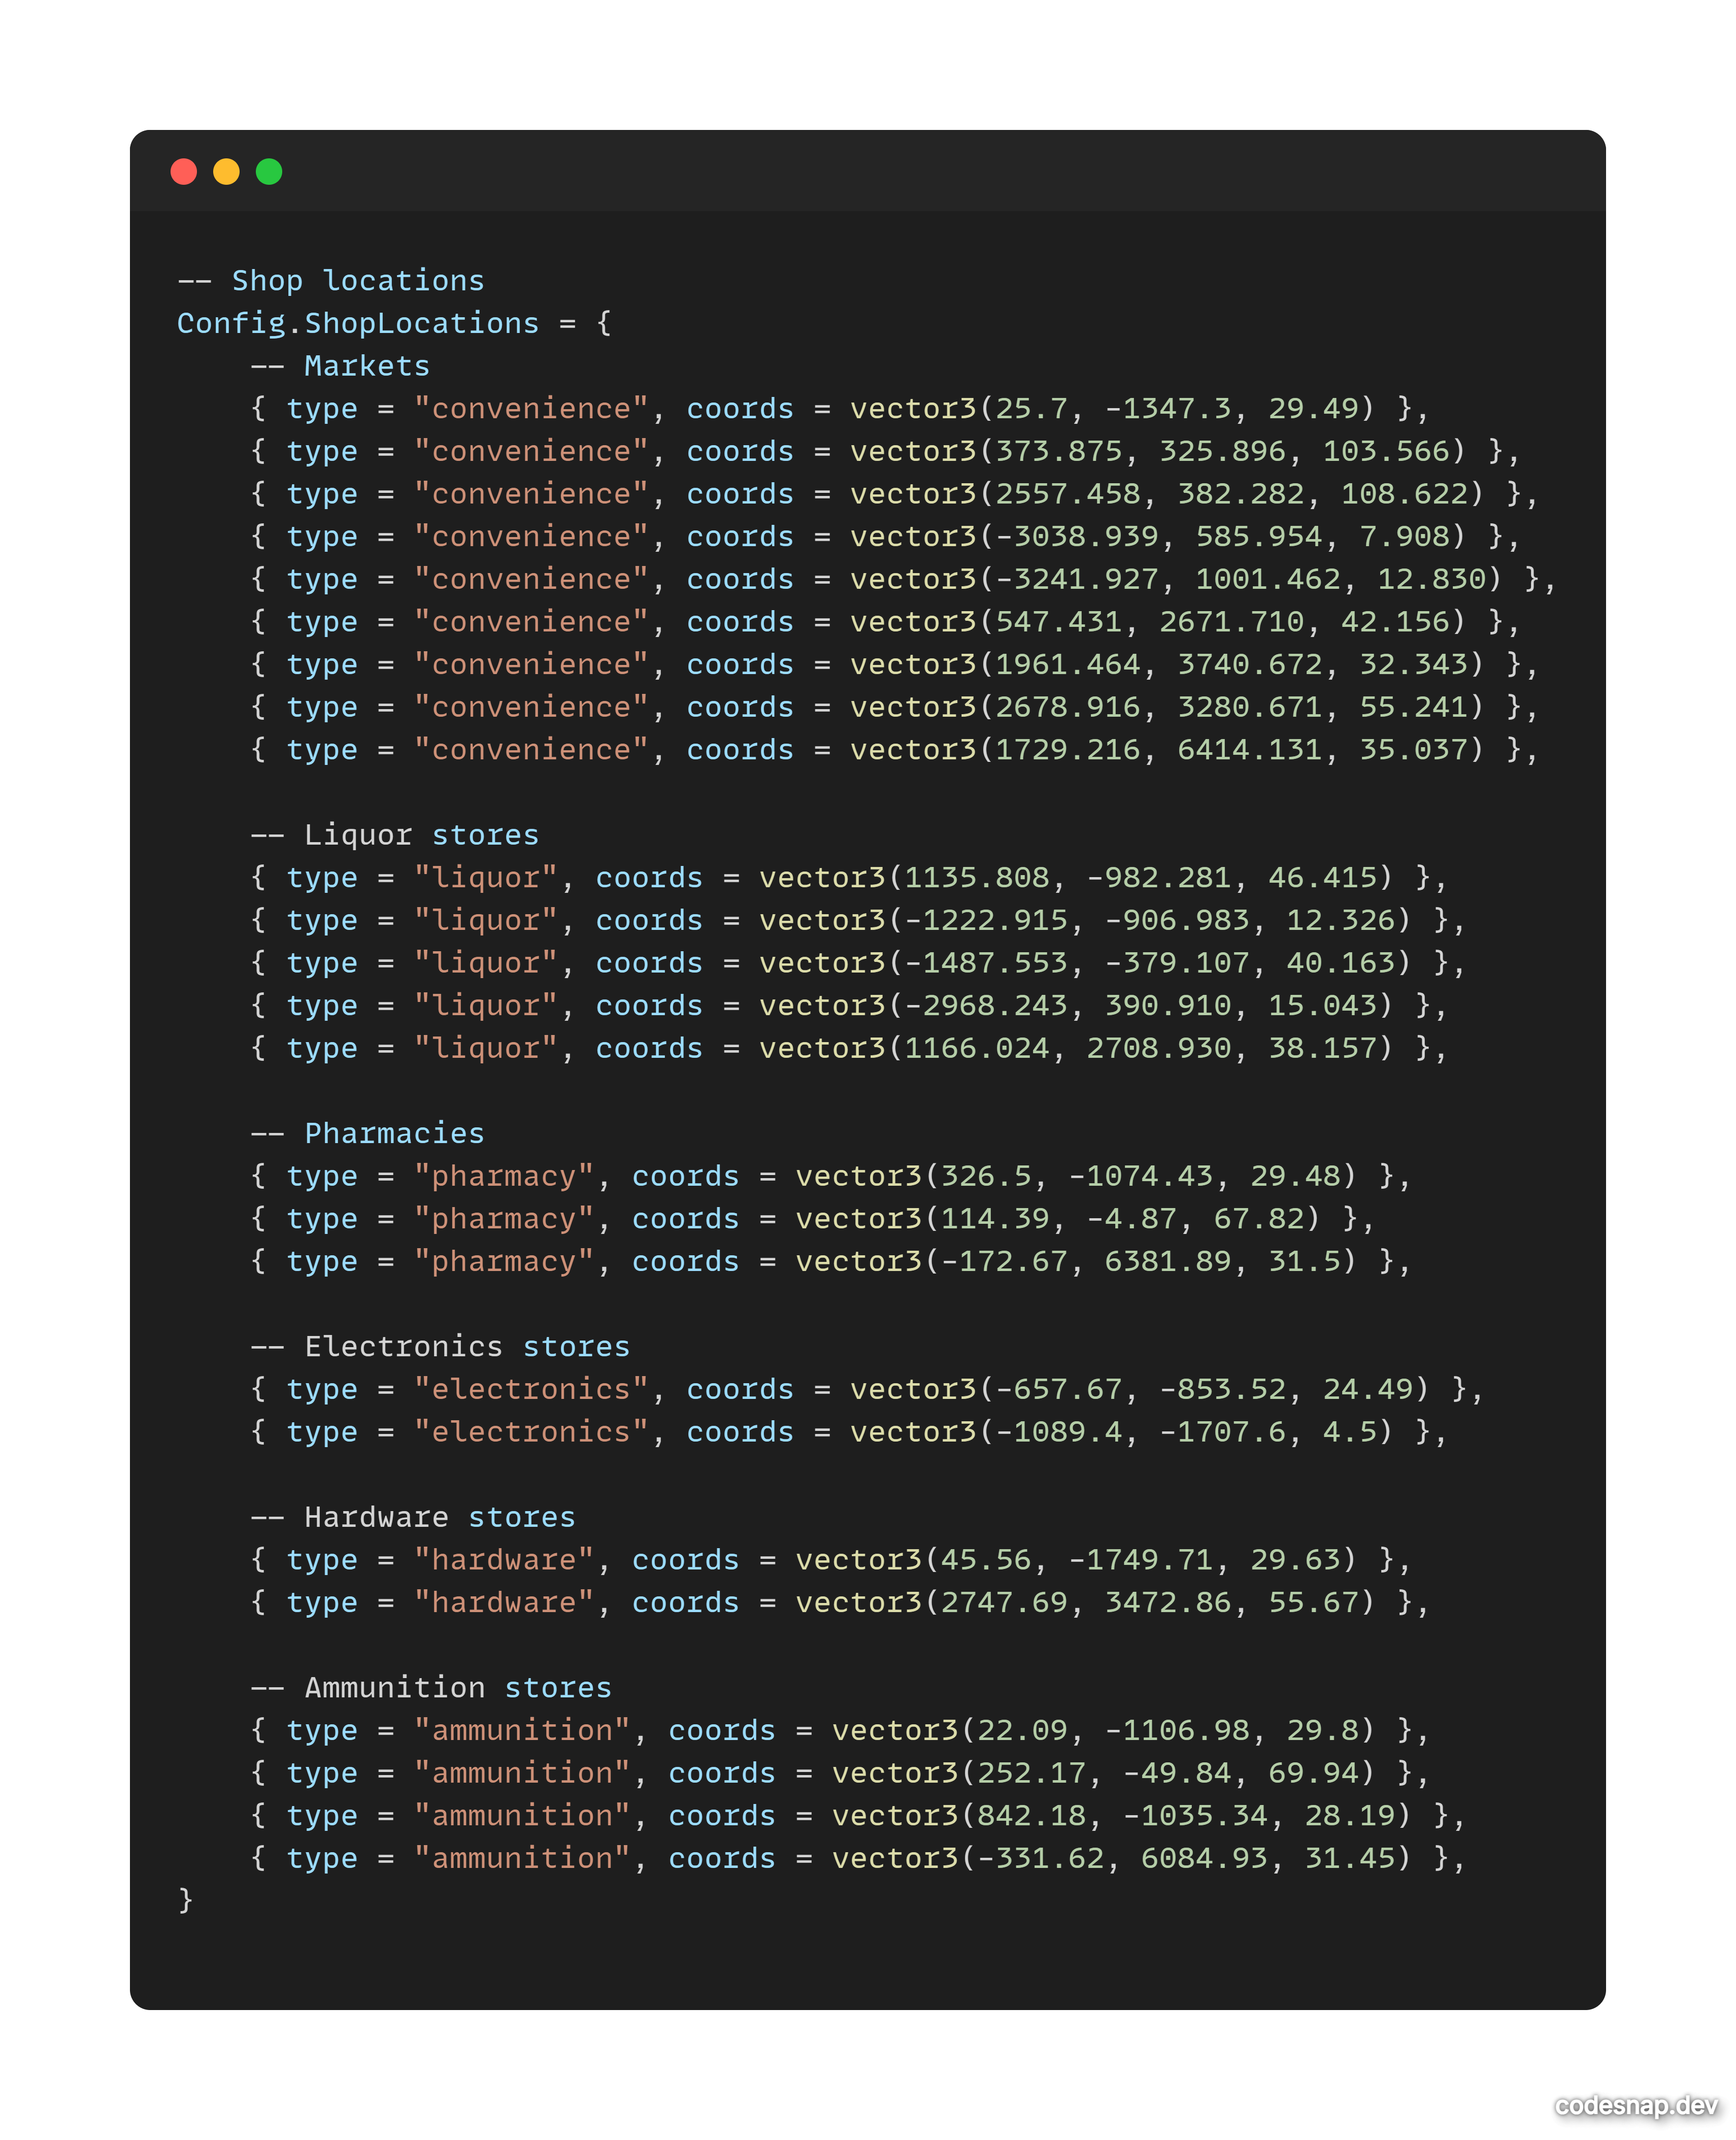Click the "-- Shop locations" comment
The image size is (1736, 2140).
point(331,281)
